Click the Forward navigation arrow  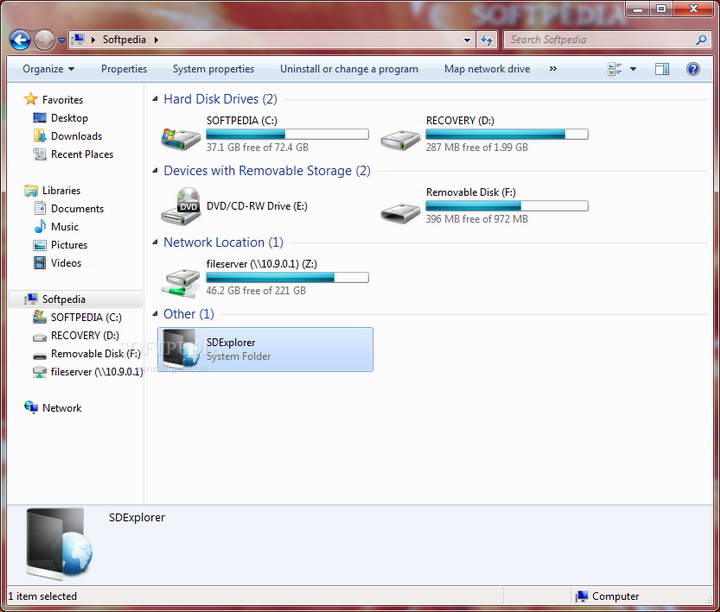click(45, 40)
